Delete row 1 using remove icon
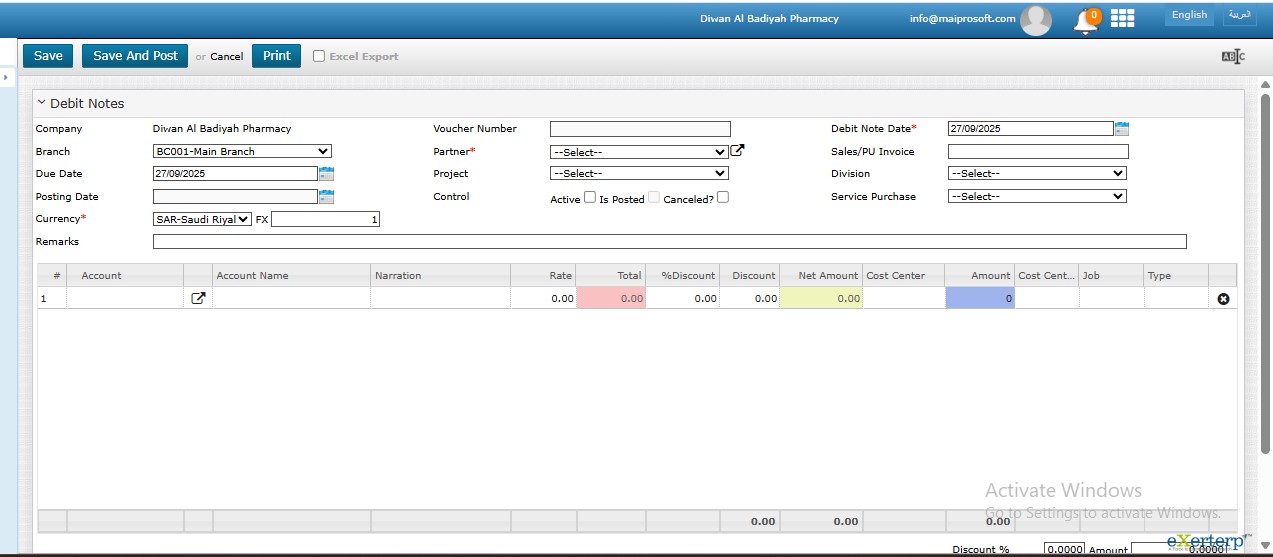Viewport: 1273px width, 557px height. (x=1223, y=299)
